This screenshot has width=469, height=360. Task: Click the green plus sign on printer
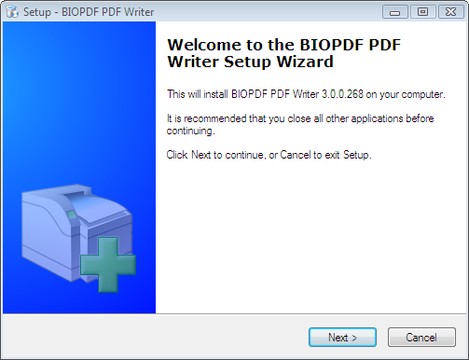coord(108,265)
